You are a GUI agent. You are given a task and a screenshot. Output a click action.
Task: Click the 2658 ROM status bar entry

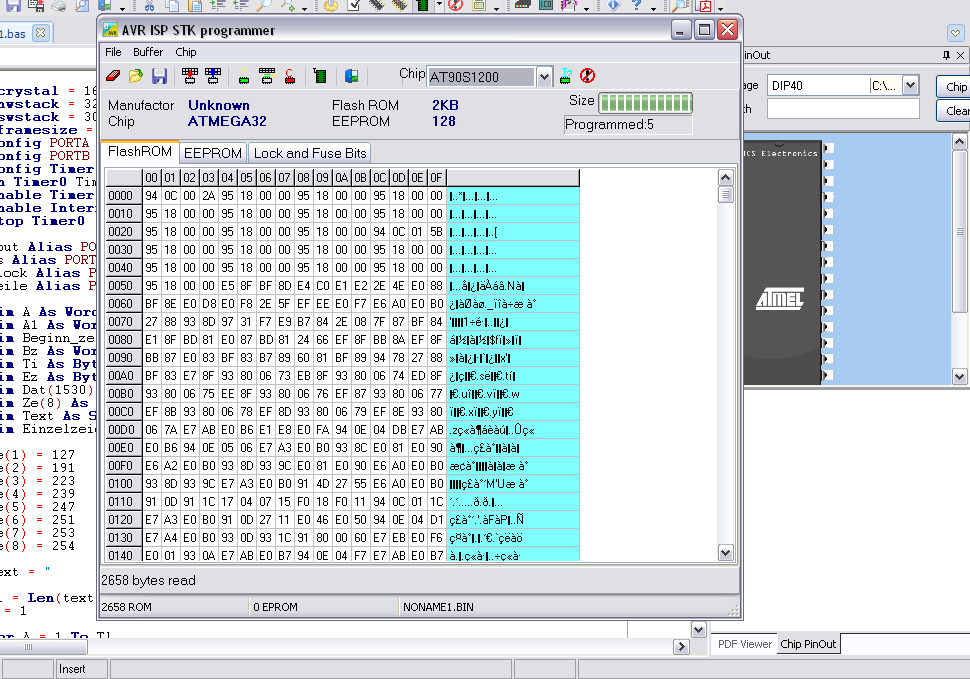(126, 607)
